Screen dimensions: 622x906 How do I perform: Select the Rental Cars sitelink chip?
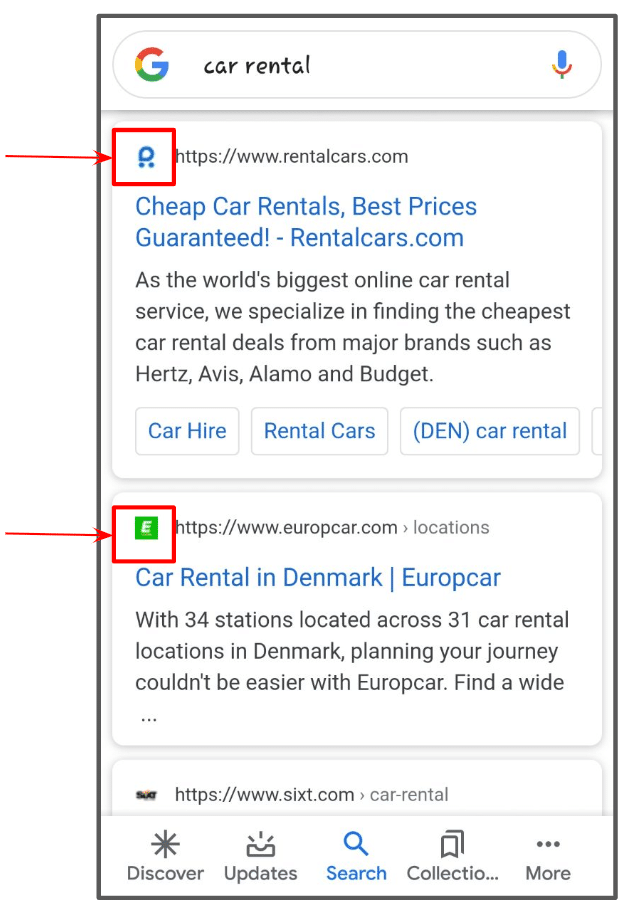320,431
